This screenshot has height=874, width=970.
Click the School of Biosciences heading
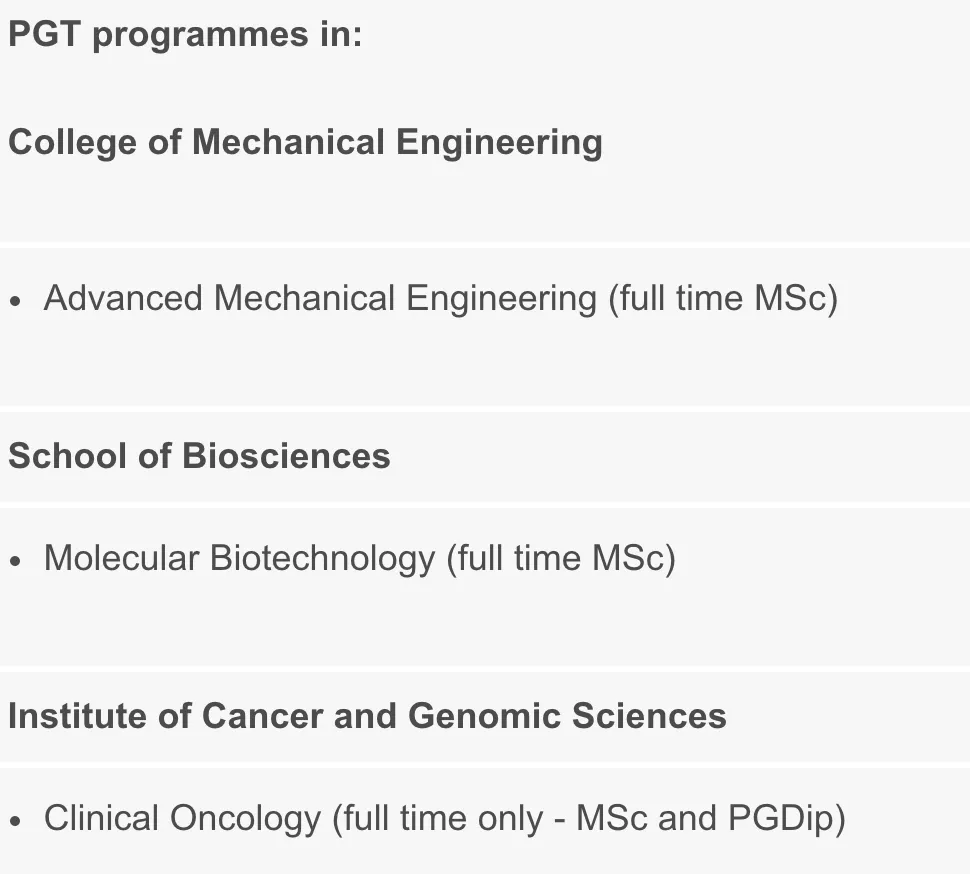199,456
